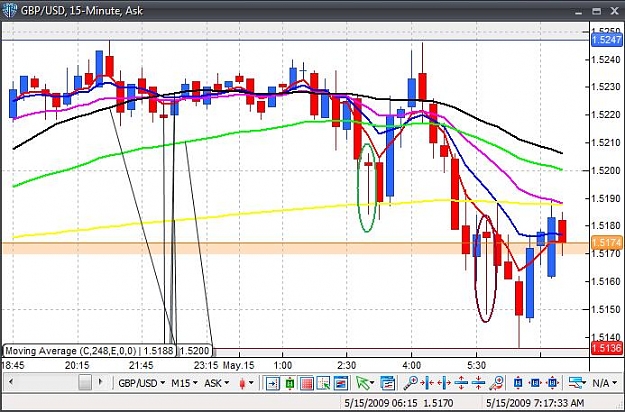Click the four-way price marker move icon
625x412 pixels.
[x=553, y=383]
